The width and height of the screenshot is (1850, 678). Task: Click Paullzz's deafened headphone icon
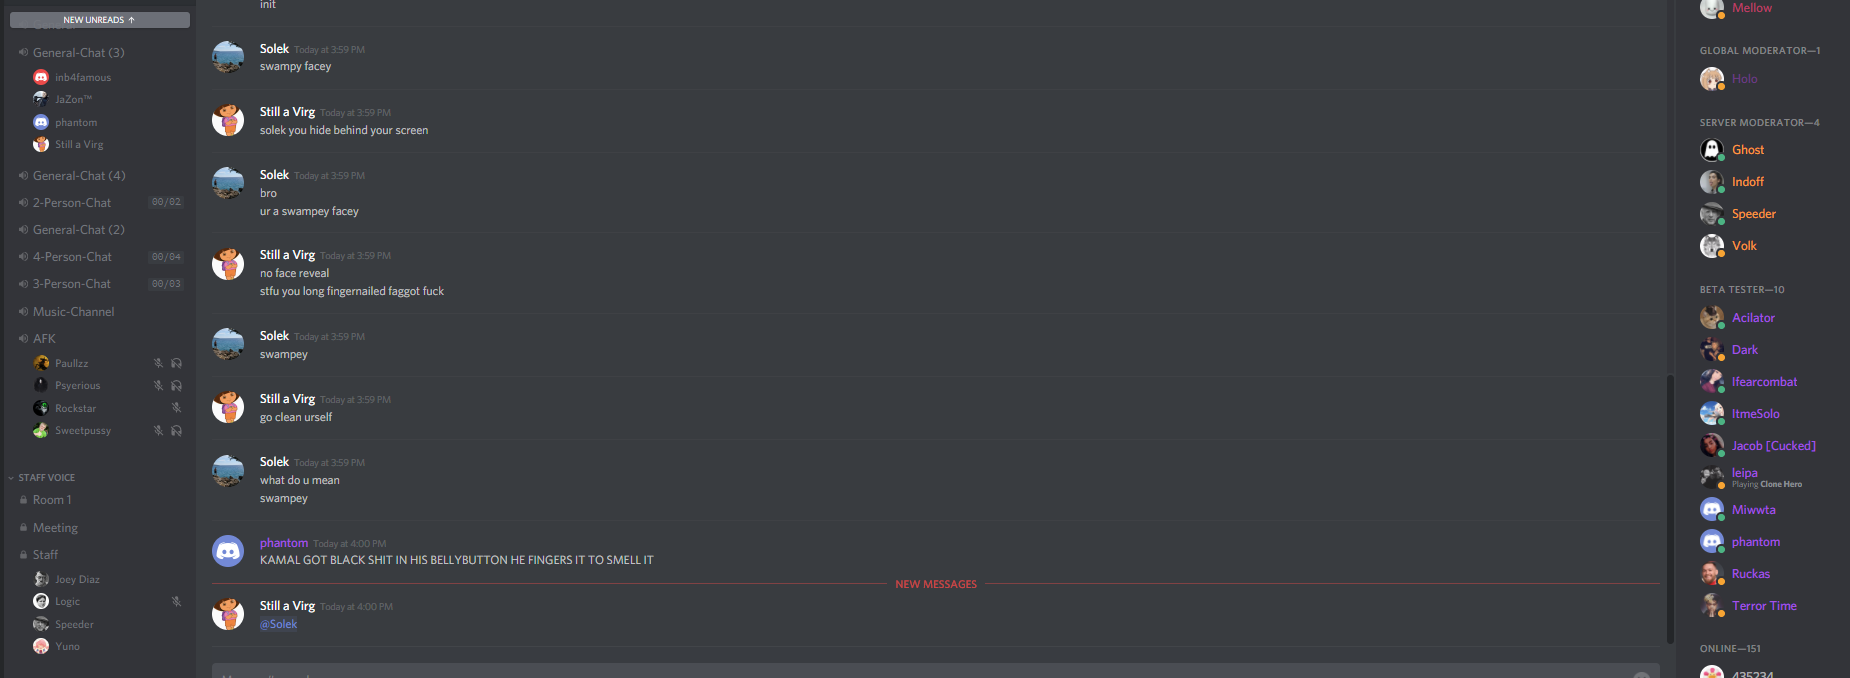176,363
